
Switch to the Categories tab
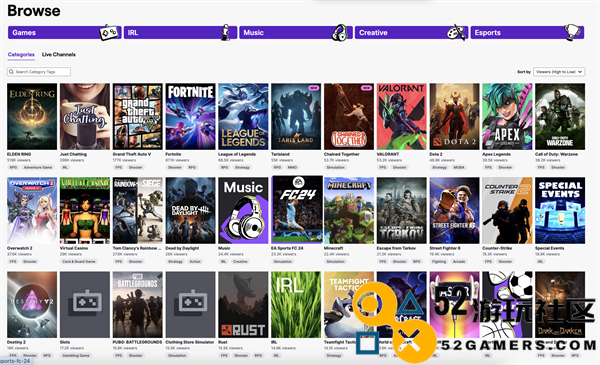(x=21, y=54)
